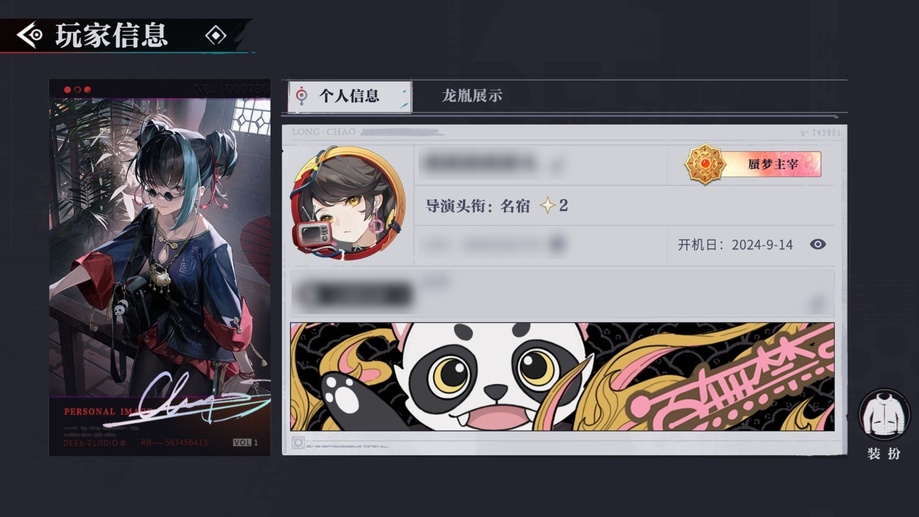
Task: Click the edit icon beside blurred player name
Action: pyautogui.click(x=556, y=166)
